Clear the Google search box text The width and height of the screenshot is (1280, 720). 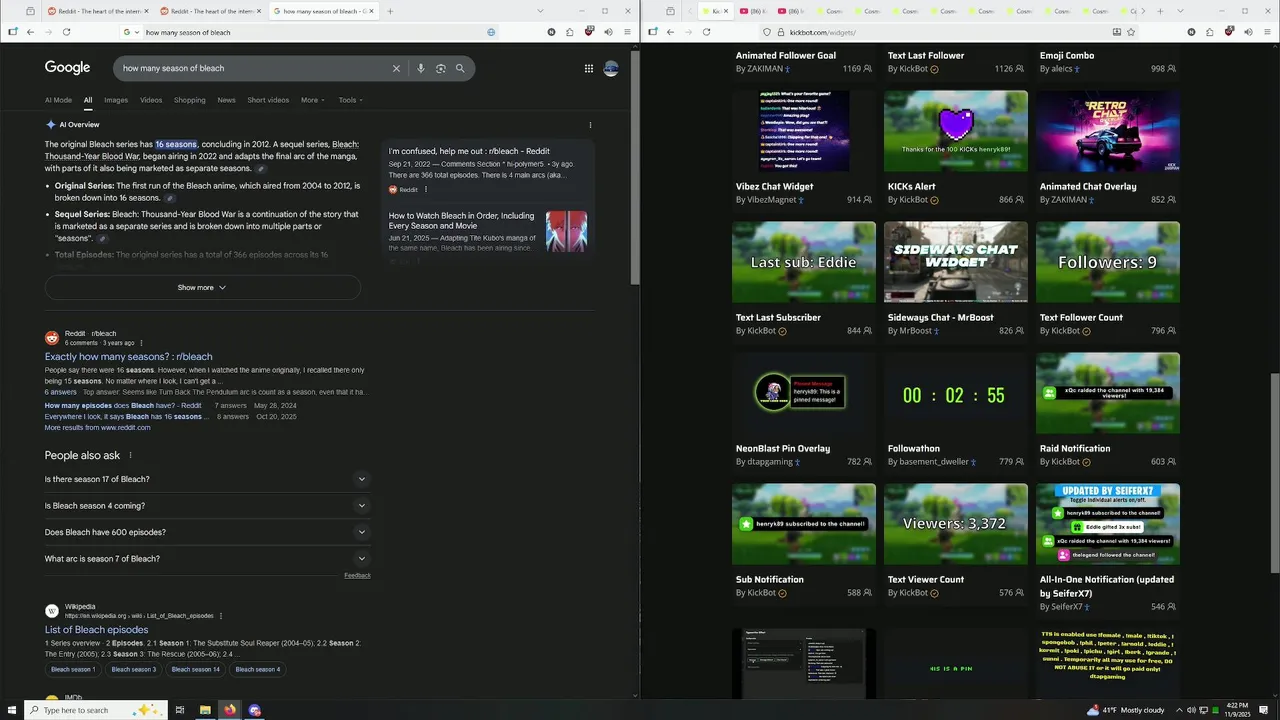(396, 68)
